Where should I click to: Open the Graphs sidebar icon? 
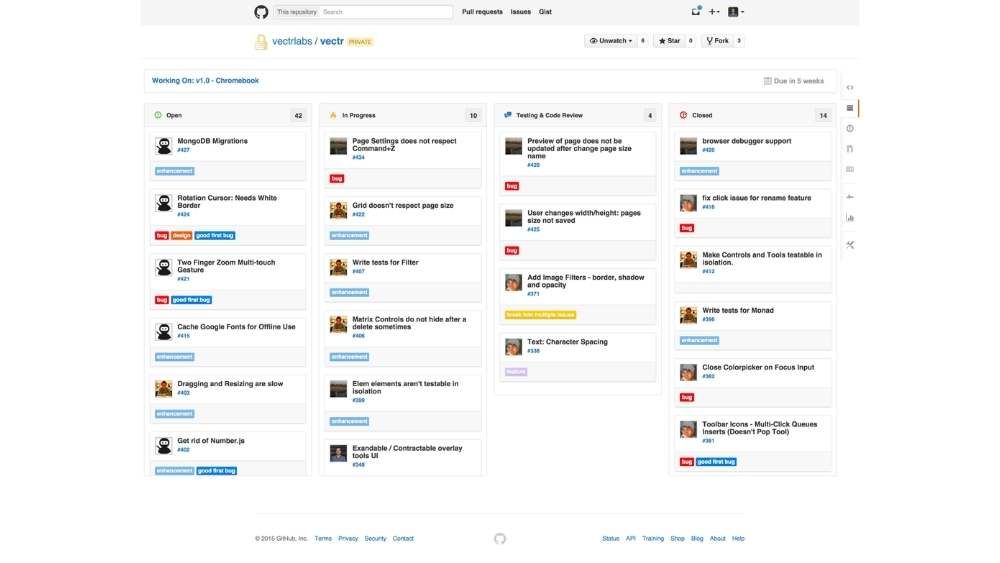[x=849, y=217]
